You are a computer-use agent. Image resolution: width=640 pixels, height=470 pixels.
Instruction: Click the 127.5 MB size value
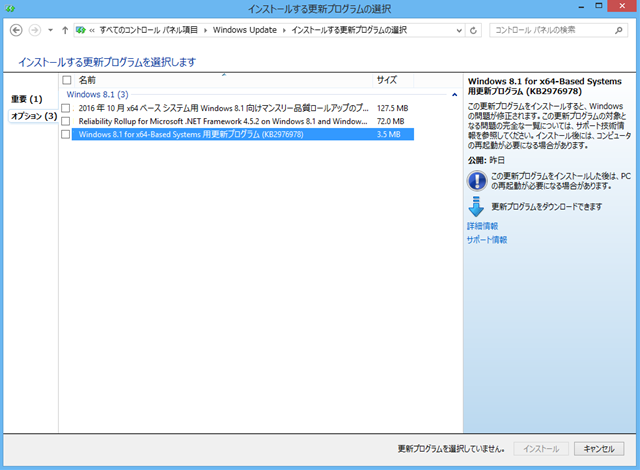click(x=392, y=108)
